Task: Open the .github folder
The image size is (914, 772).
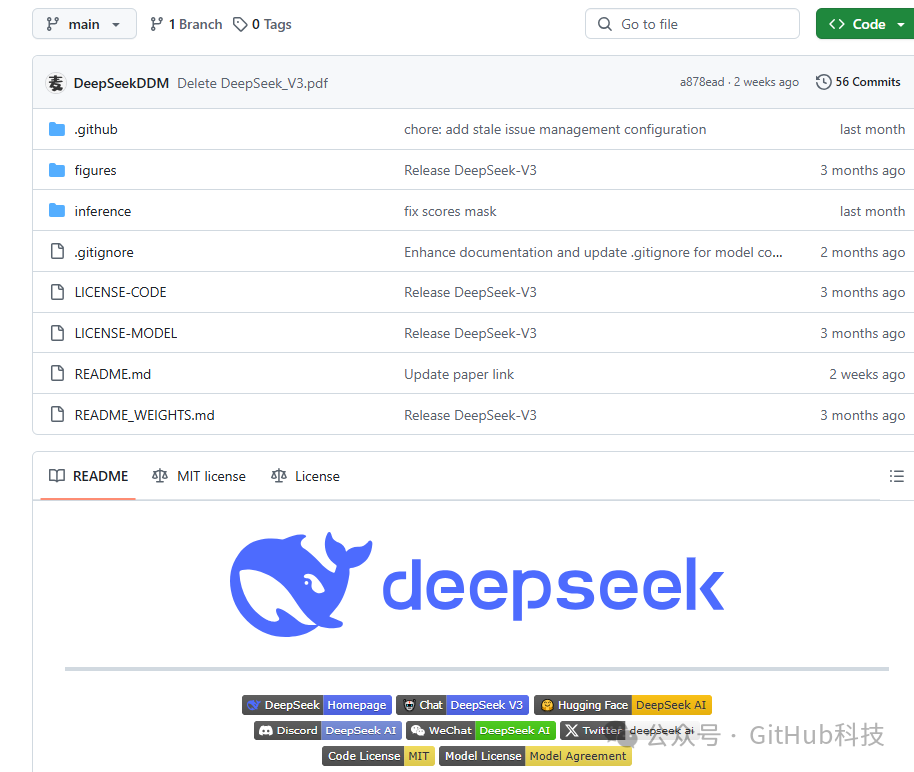Action: tap(96, 129)
